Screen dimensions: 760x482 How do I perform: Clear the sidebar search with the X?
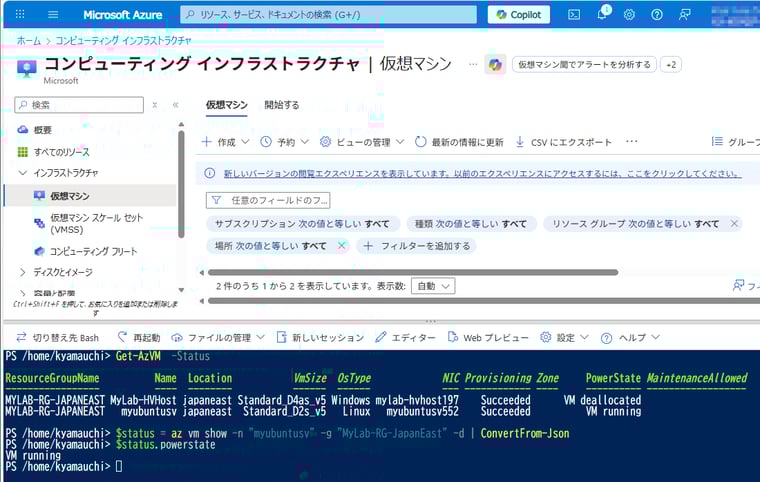click(155, 105)
